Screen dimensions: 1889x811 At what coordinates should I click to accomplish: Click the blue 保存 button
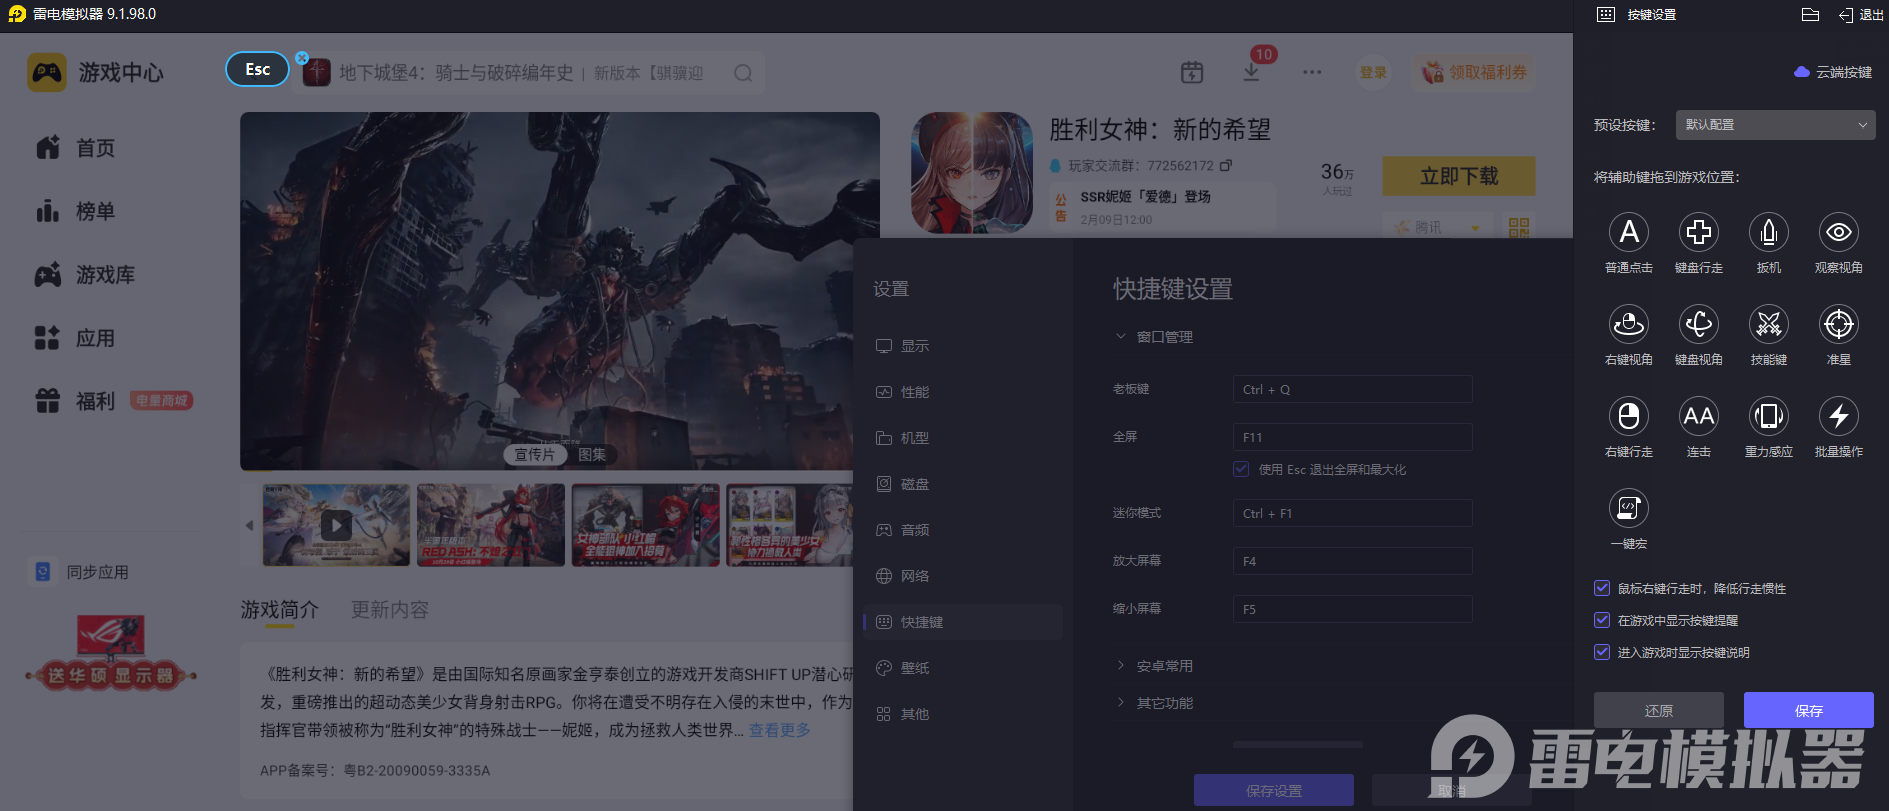(1808, 710)
